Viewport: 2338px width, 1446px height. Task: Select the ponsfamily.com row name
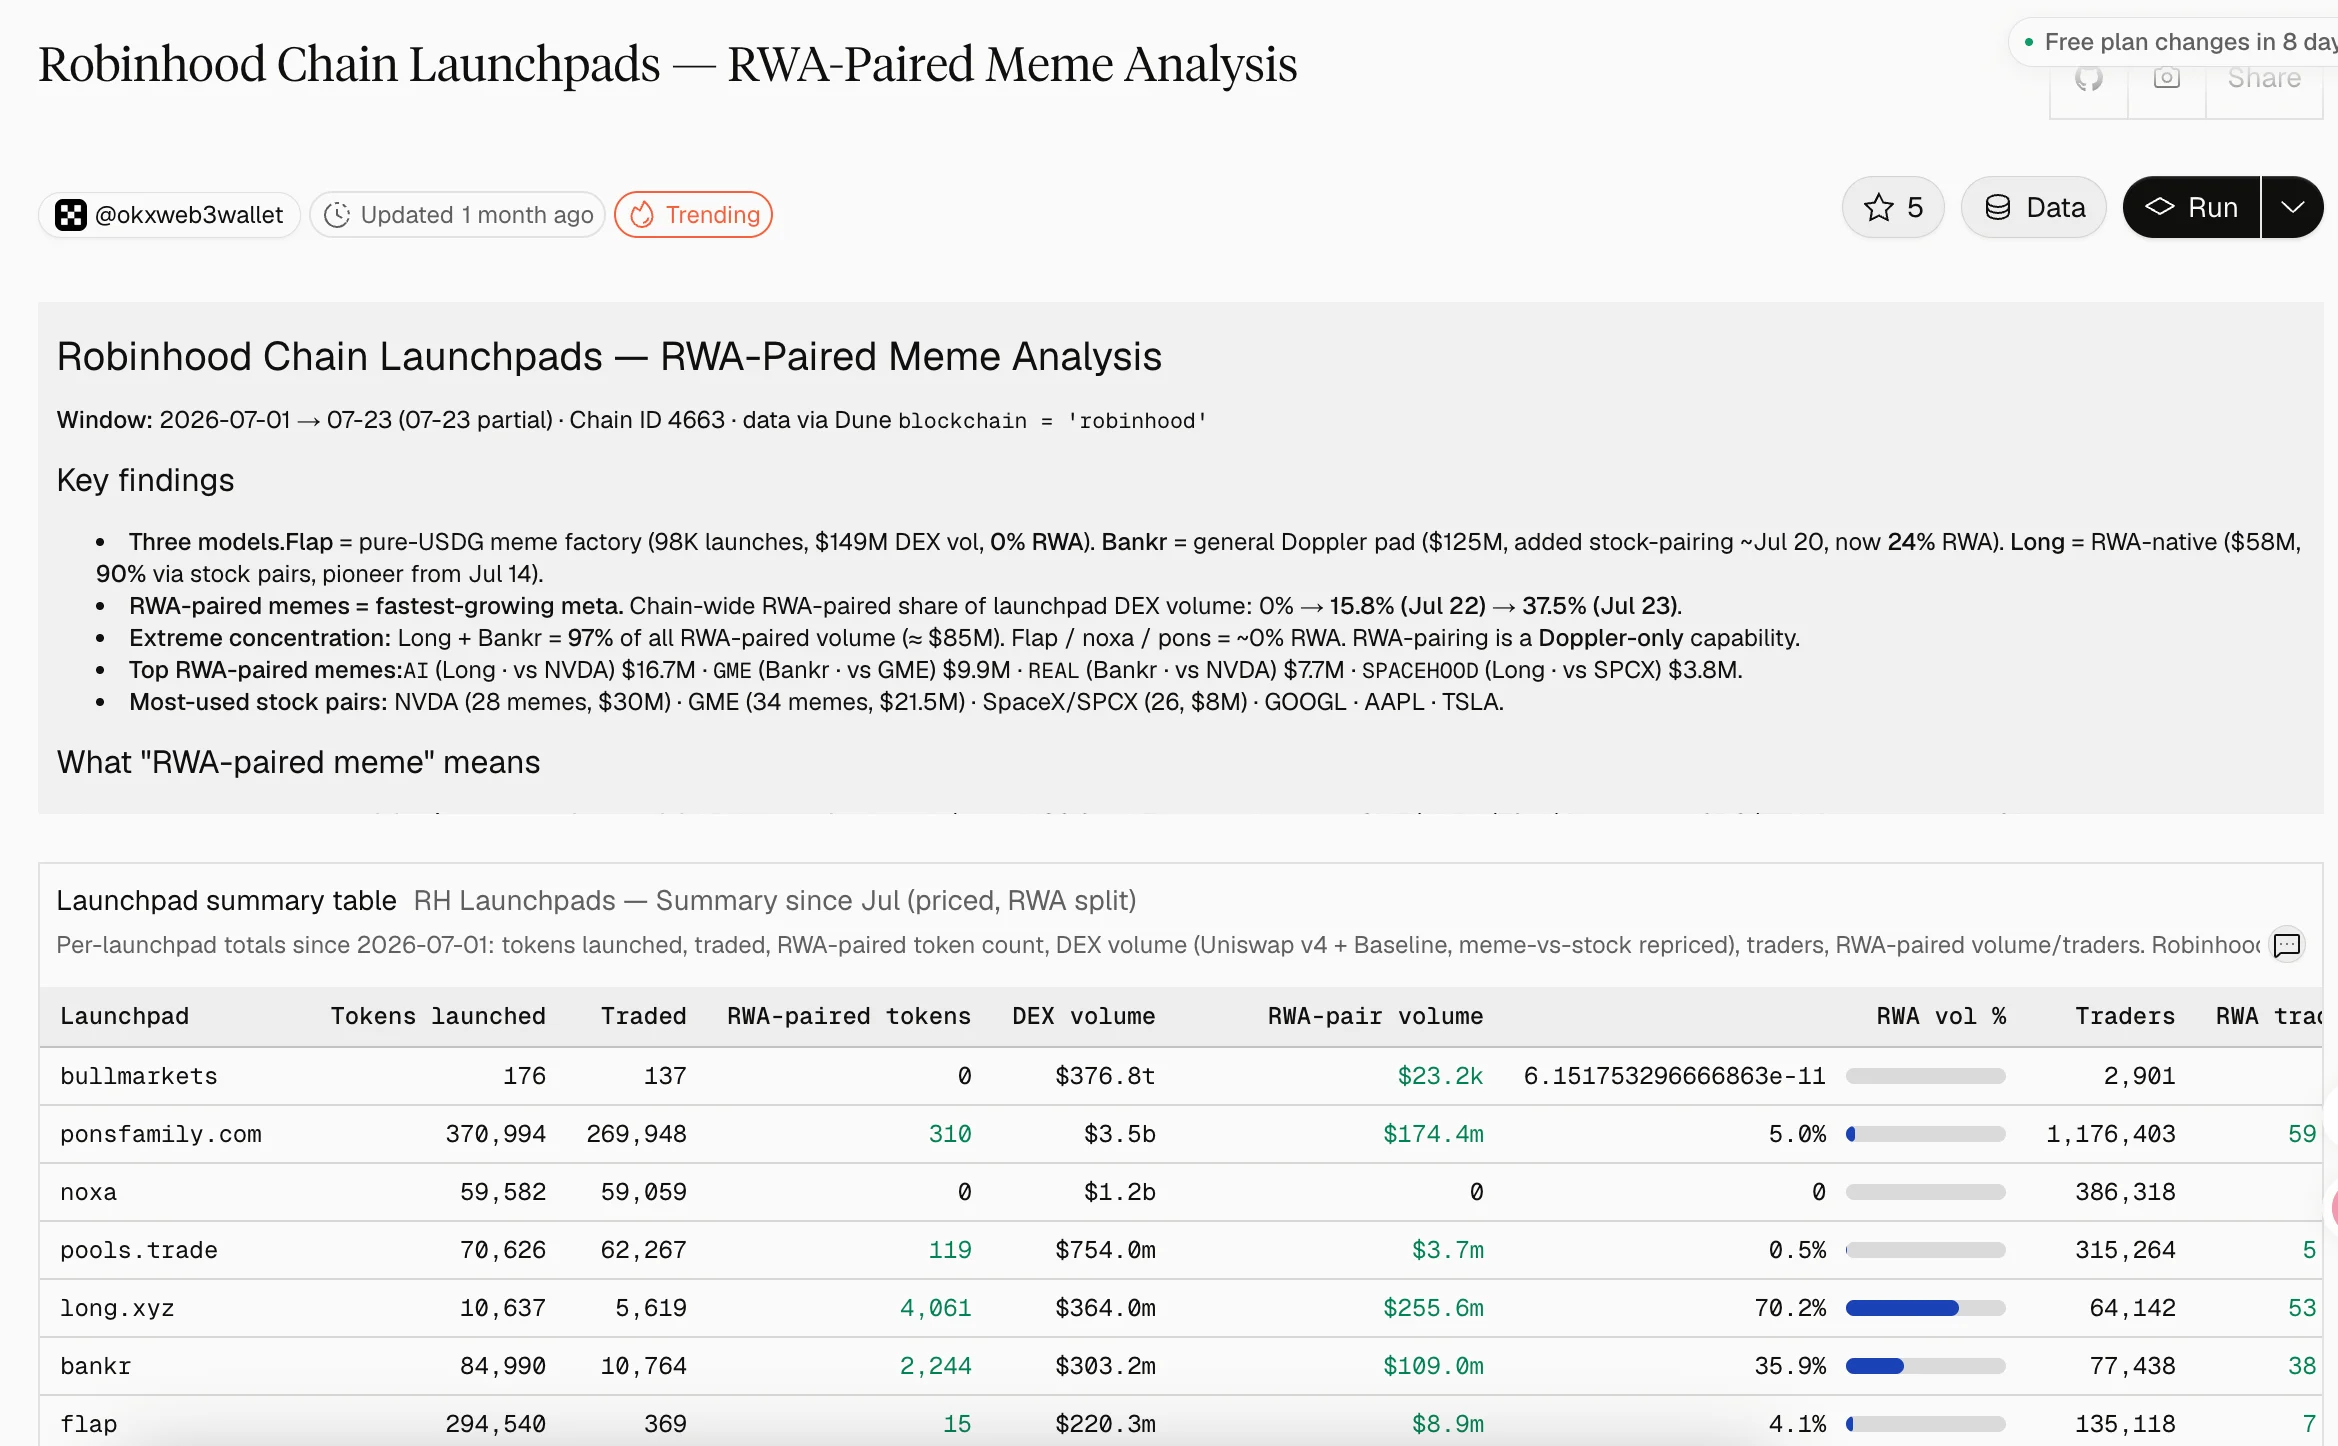pos(161,1134)
